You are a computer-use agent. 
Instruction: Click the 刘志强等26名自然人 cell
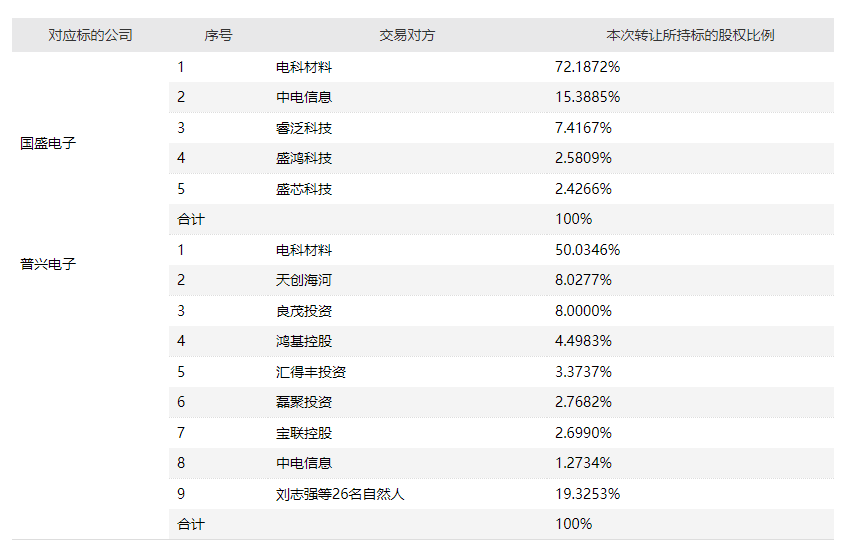click(340, 494)
